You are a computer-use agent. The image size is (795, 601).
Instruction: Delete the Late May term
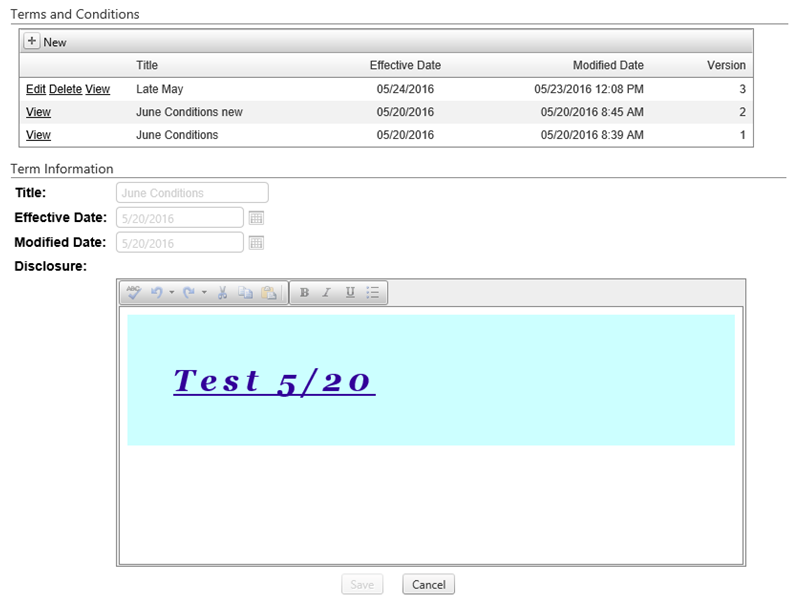[x=65, y=89]
